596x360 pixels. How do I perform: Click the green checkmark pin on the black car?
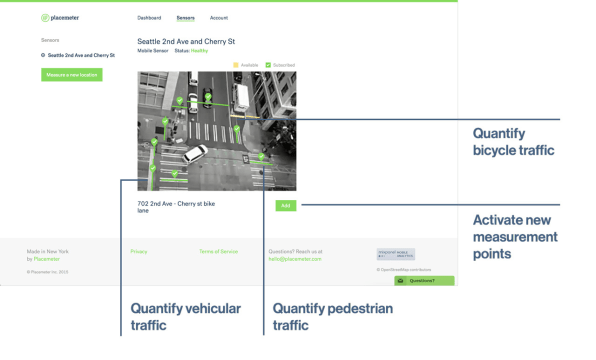208,97
